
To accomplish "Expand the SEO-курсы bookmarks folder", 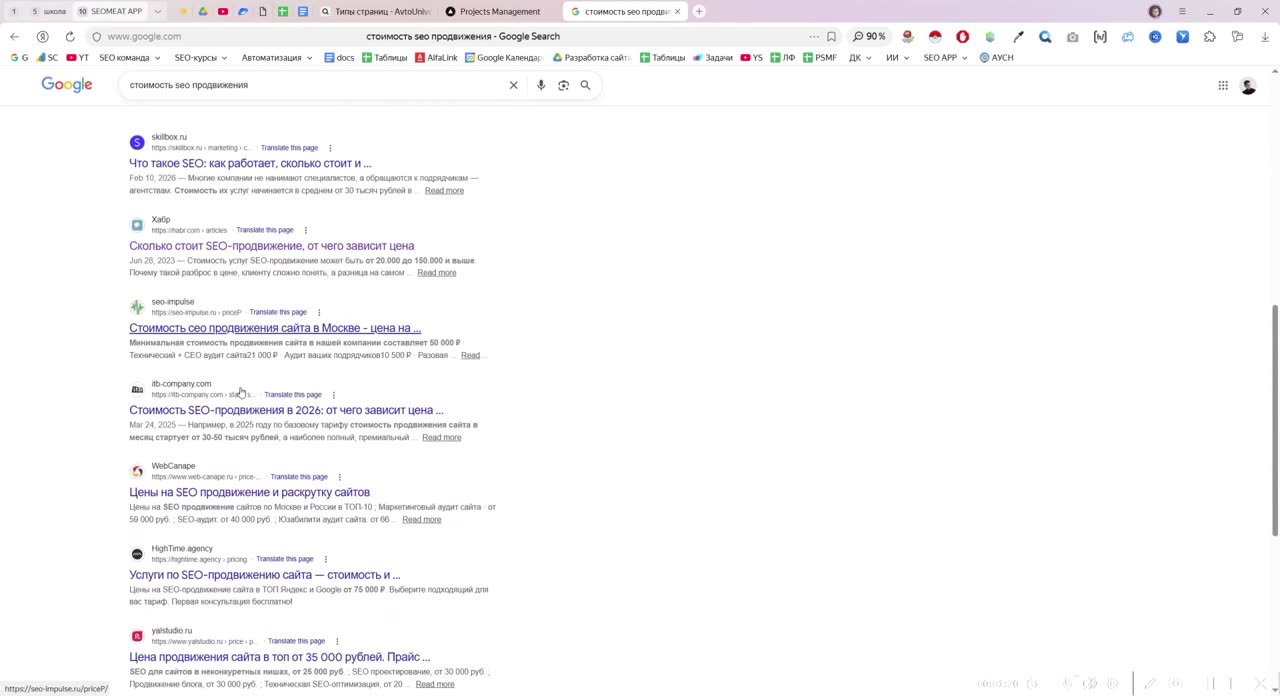I will pyautogui.click(x=200, y=58).
